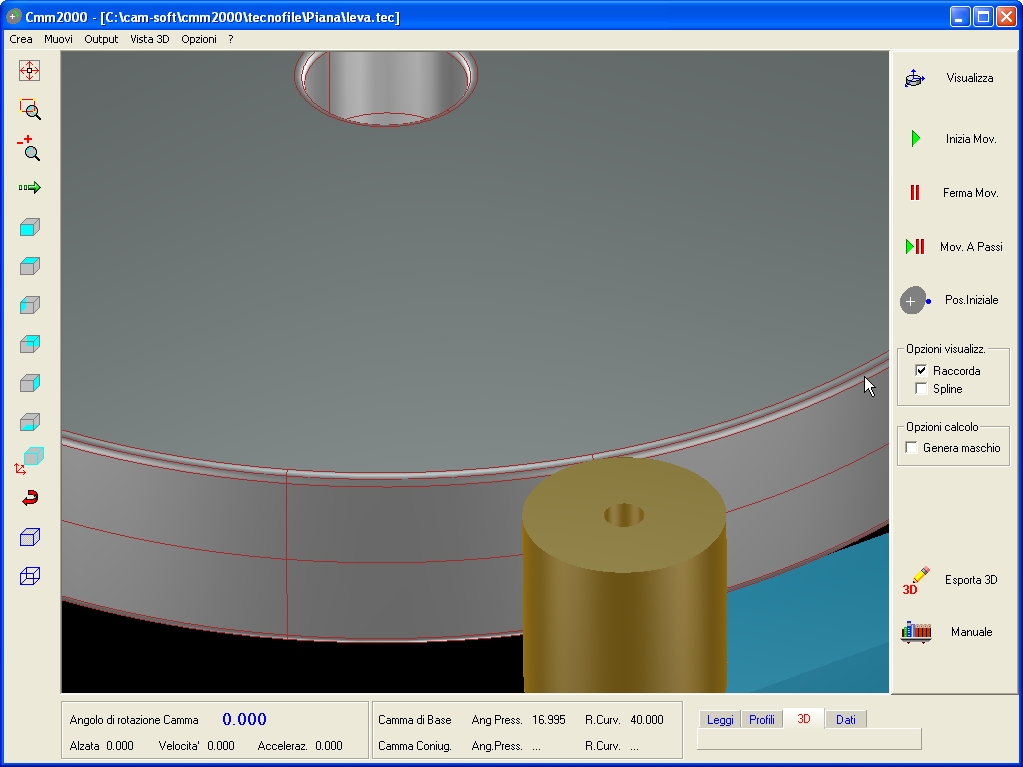Click the Ang Press. value 16.995
This screenshot has height=767, width=1023.
[549, 720]
